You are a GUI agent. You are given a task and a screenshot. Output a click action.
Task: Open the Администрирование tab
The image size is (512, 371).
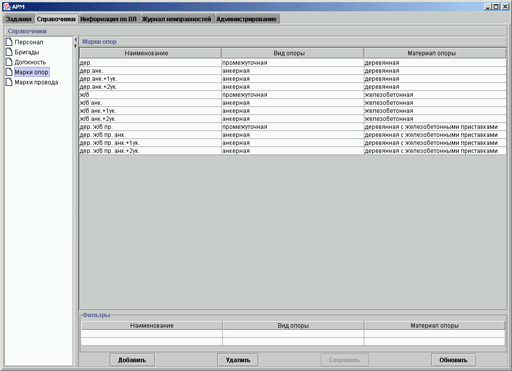[247, 19]
